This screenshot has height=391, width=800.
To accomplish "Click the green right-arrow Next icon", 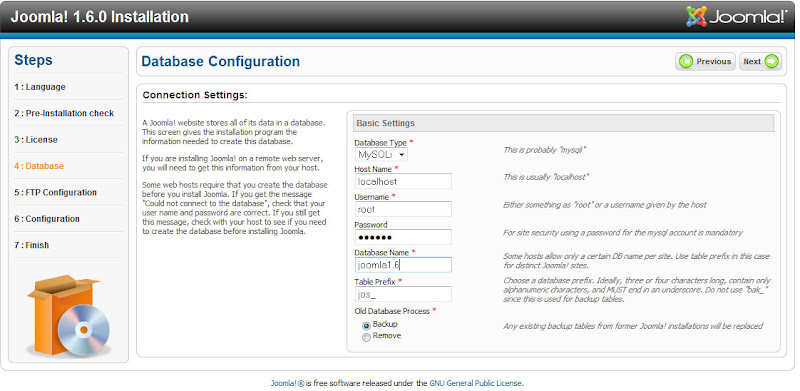I will click(x=771, y=61).
